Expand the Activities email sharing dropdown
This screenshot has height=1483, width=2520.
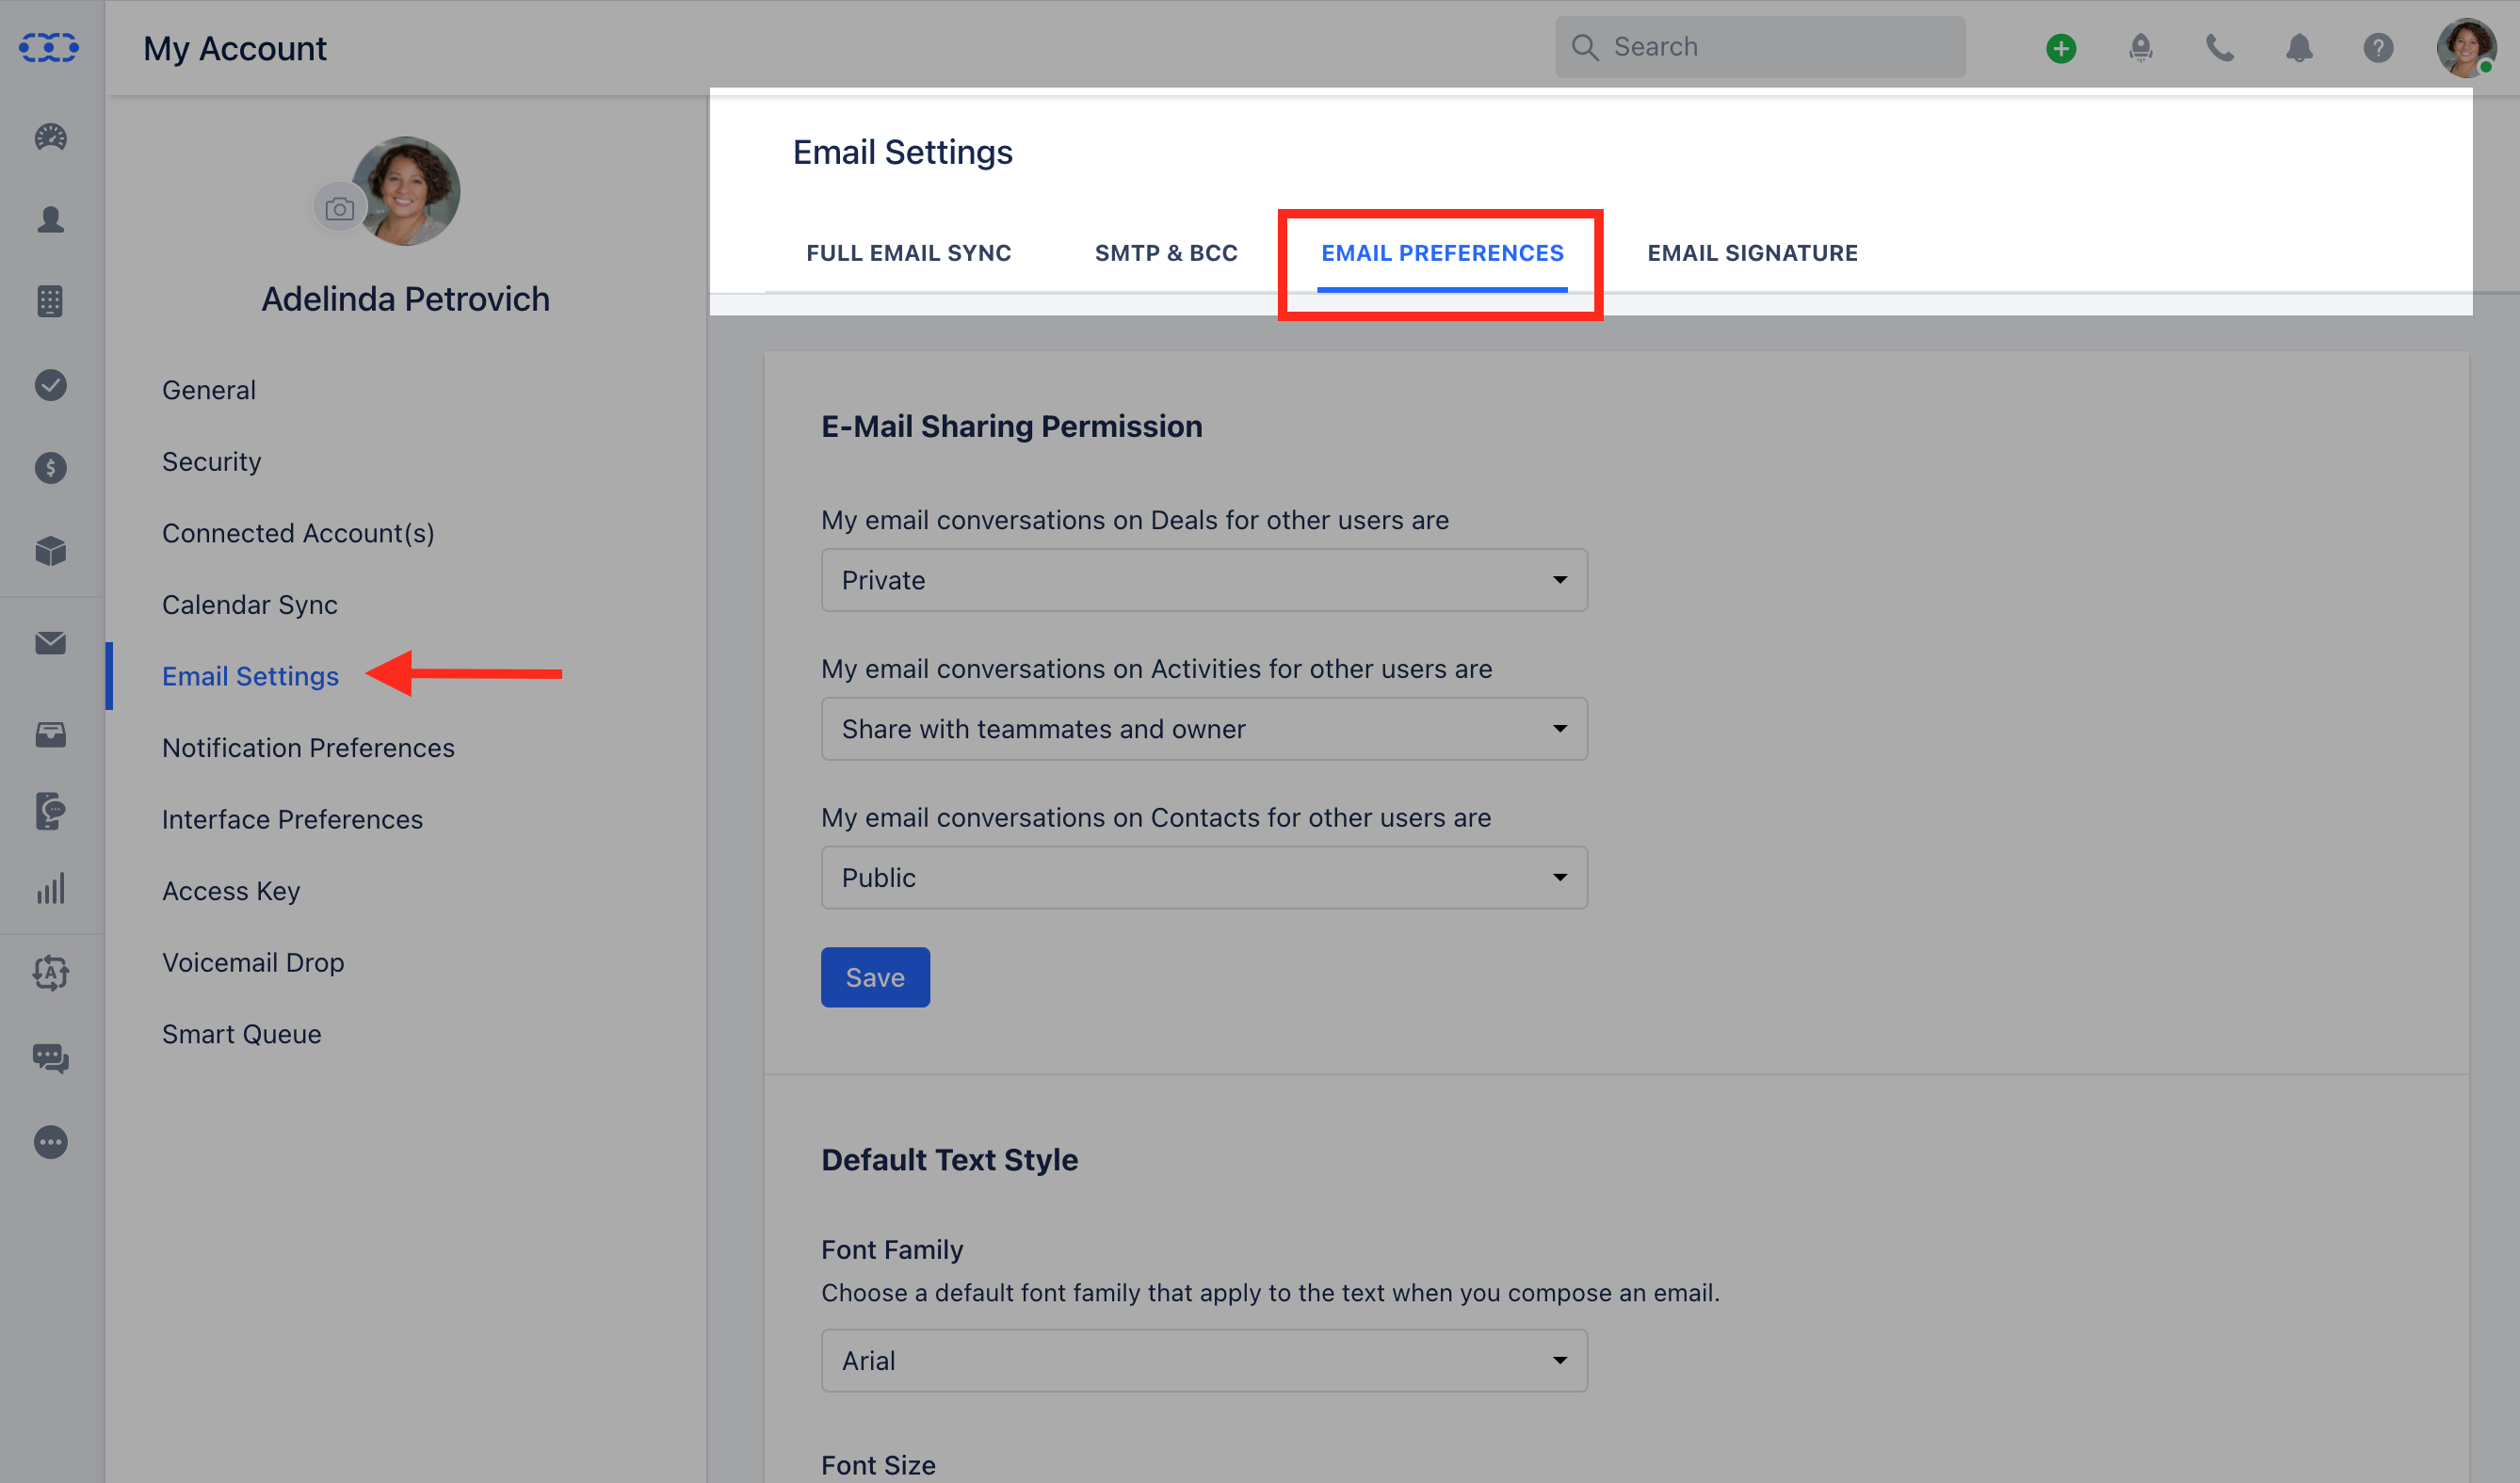pyautogui.click(x=1204, y=729)
